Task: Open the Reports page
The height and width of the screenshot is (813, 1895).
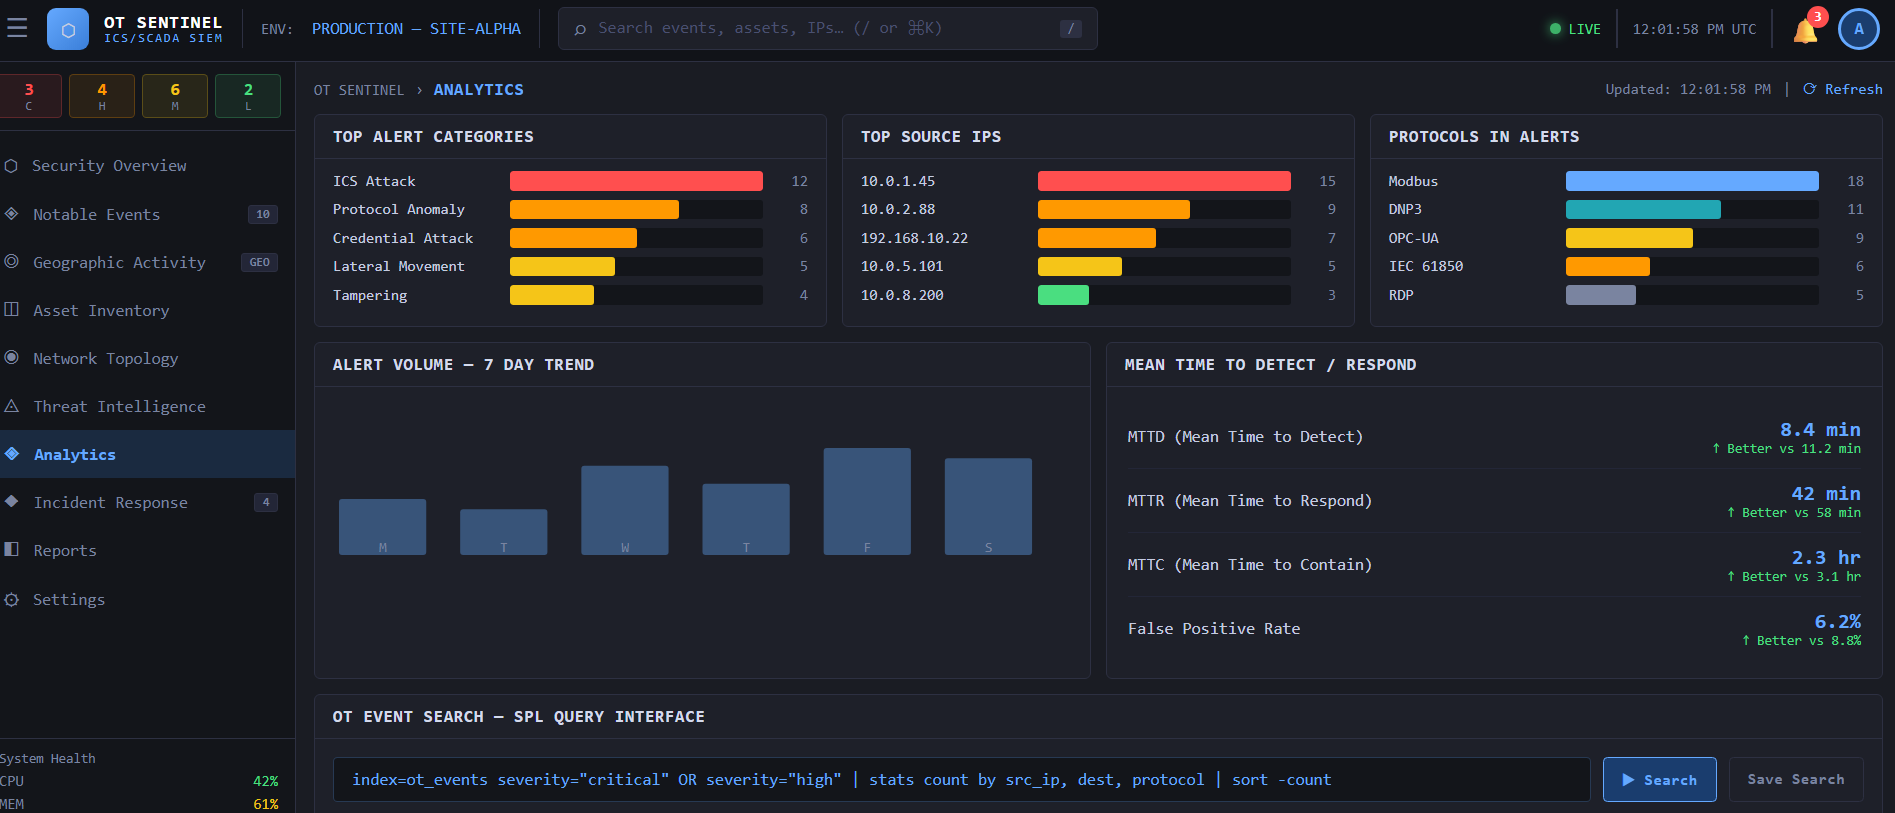Action: pos(147,550)
